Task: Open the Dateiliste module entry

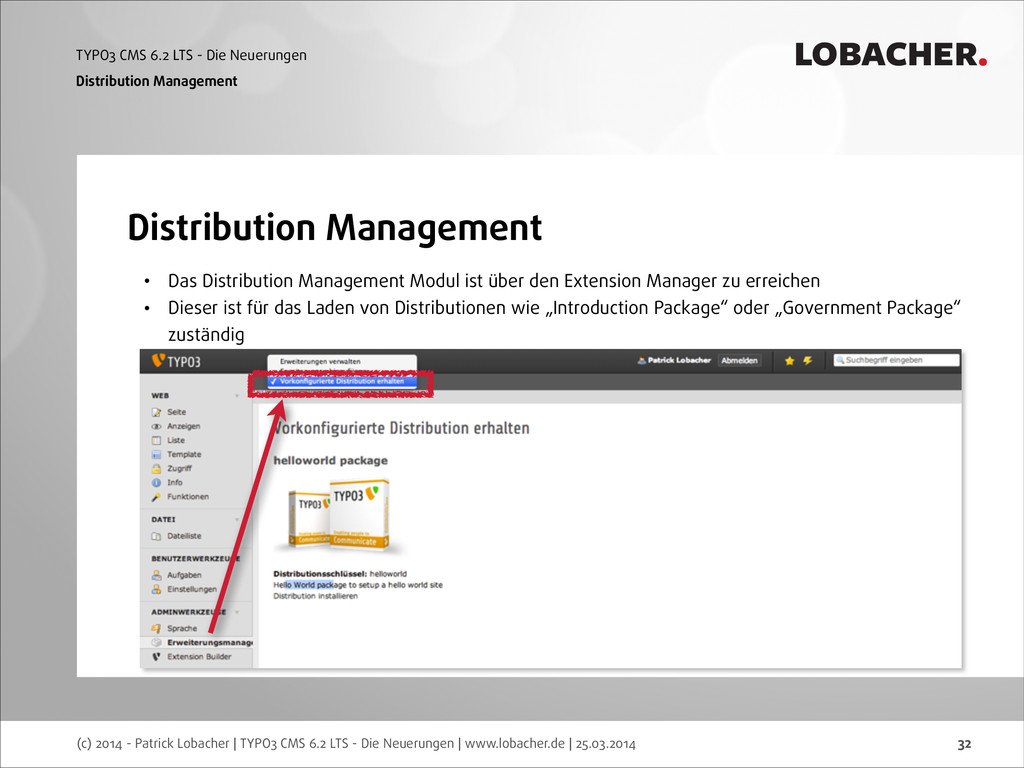Action: (x=184, y=536)
